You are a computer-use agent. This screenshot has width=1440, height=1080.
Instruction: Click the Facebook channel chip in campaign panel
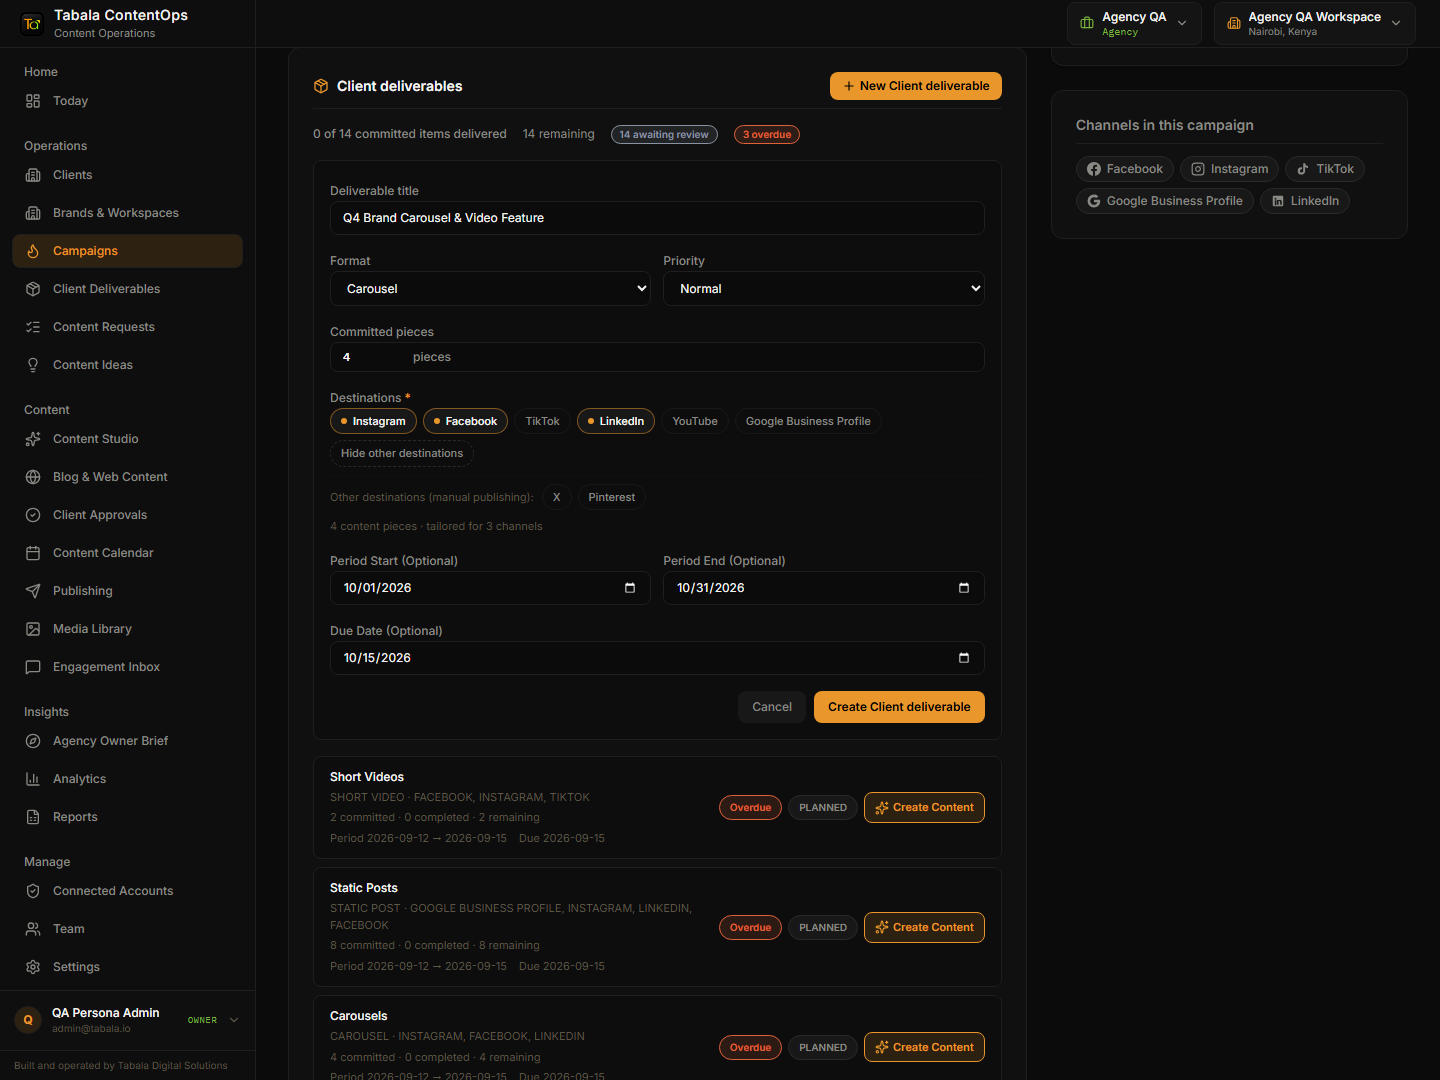tap(1125, 169)
